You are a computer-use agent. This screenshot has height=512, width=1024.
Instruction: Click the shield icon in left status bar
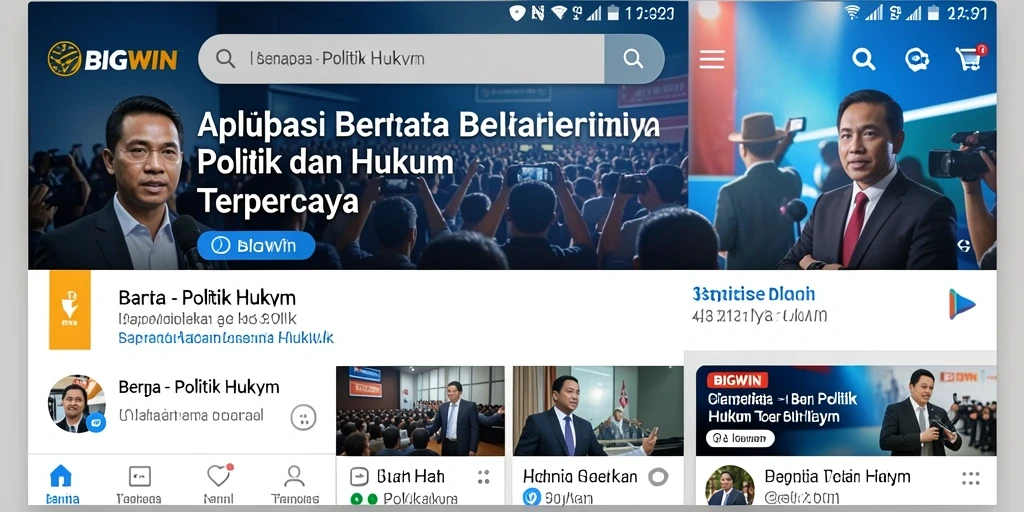(517, 12)
